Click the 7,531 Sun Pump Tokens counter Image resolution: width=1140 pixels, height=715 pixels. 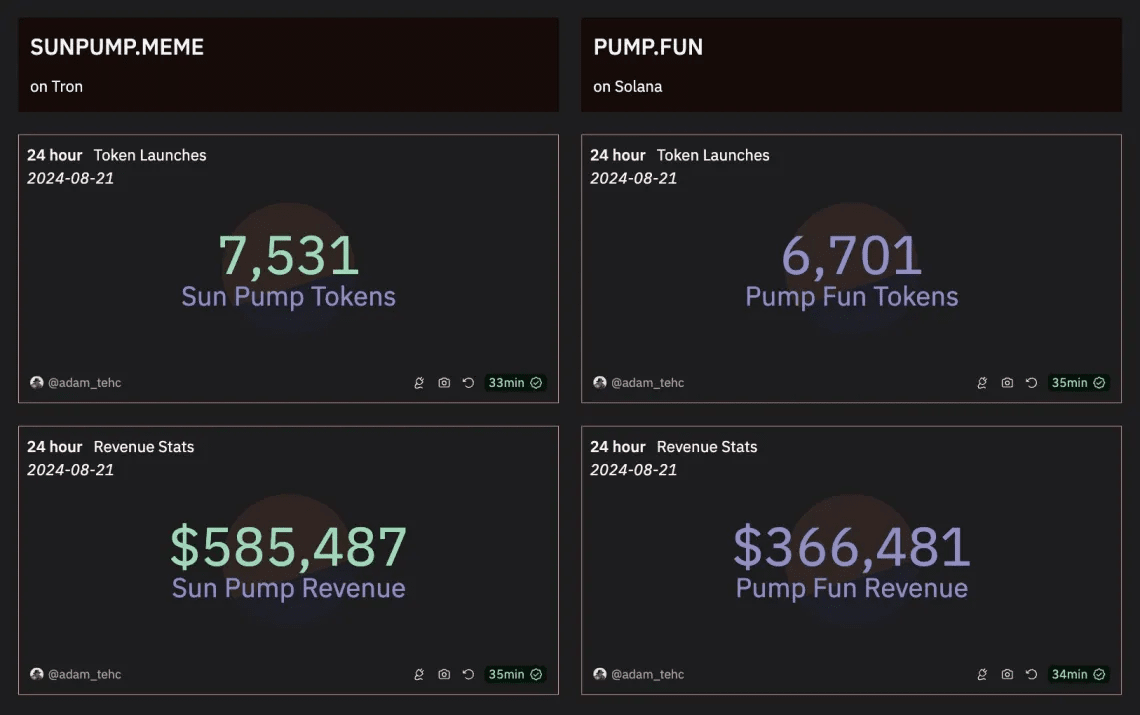(x=288, y=256)
